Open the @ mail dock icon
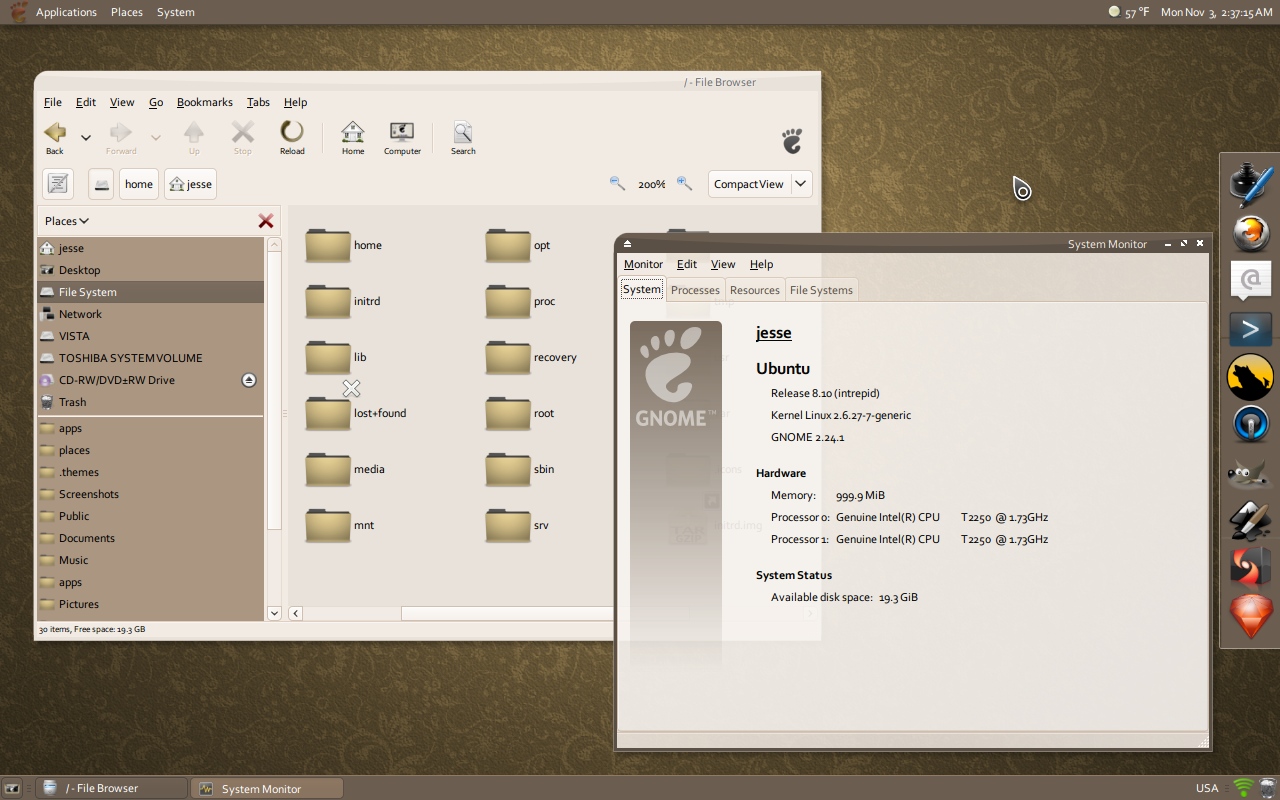 (1250, 281)
